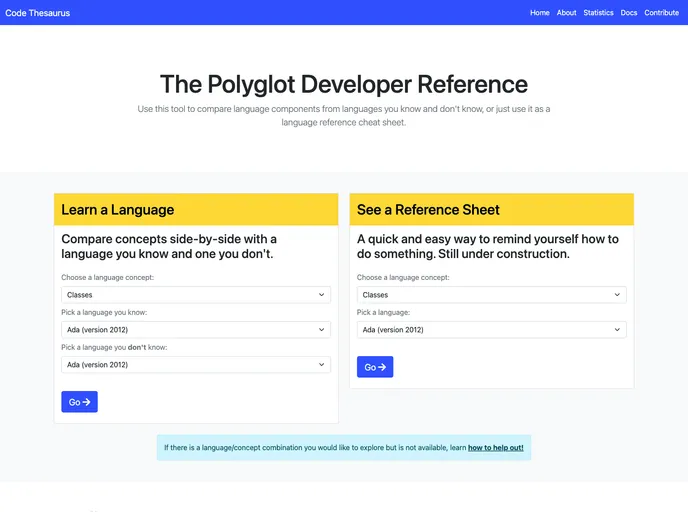Click the 'Learn a Language' card header
Image resolution: width=688 pixels, height=512 pixels.
click(x=196, y=210)
